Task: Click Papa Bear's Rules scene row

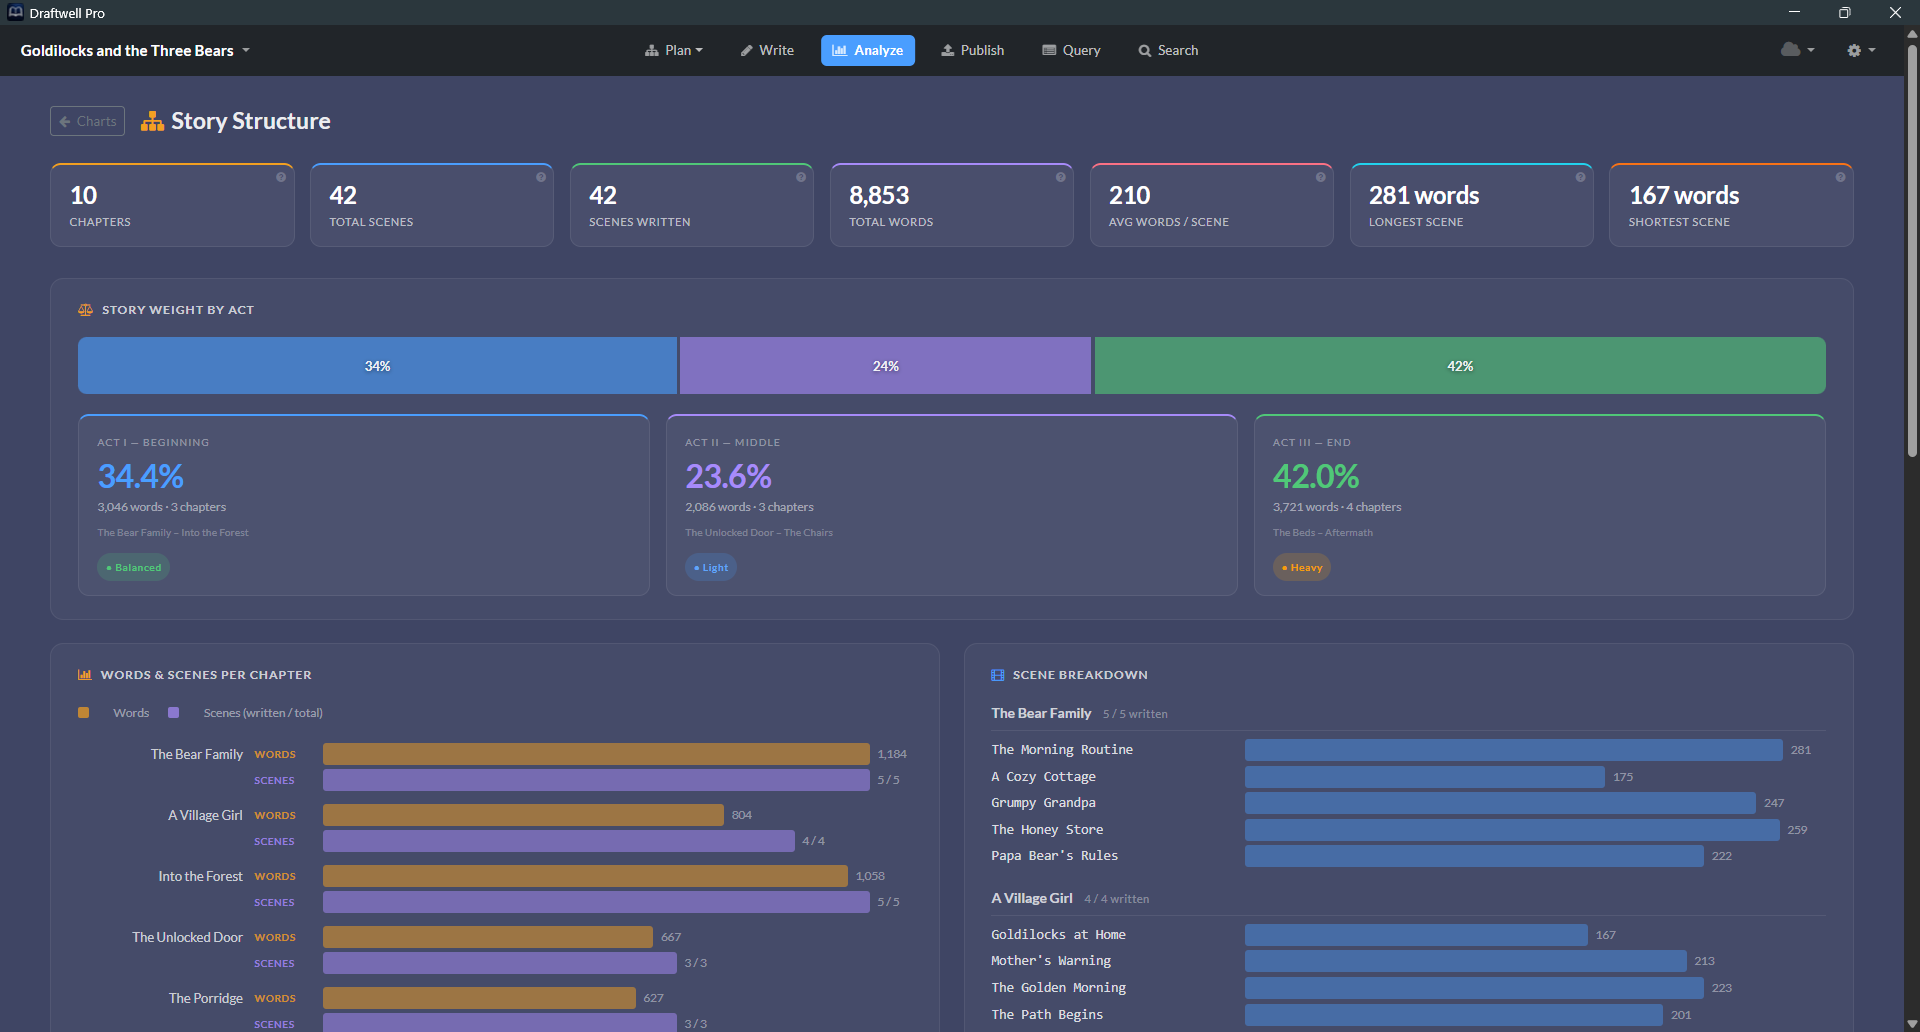Action: coord(1408,856)
